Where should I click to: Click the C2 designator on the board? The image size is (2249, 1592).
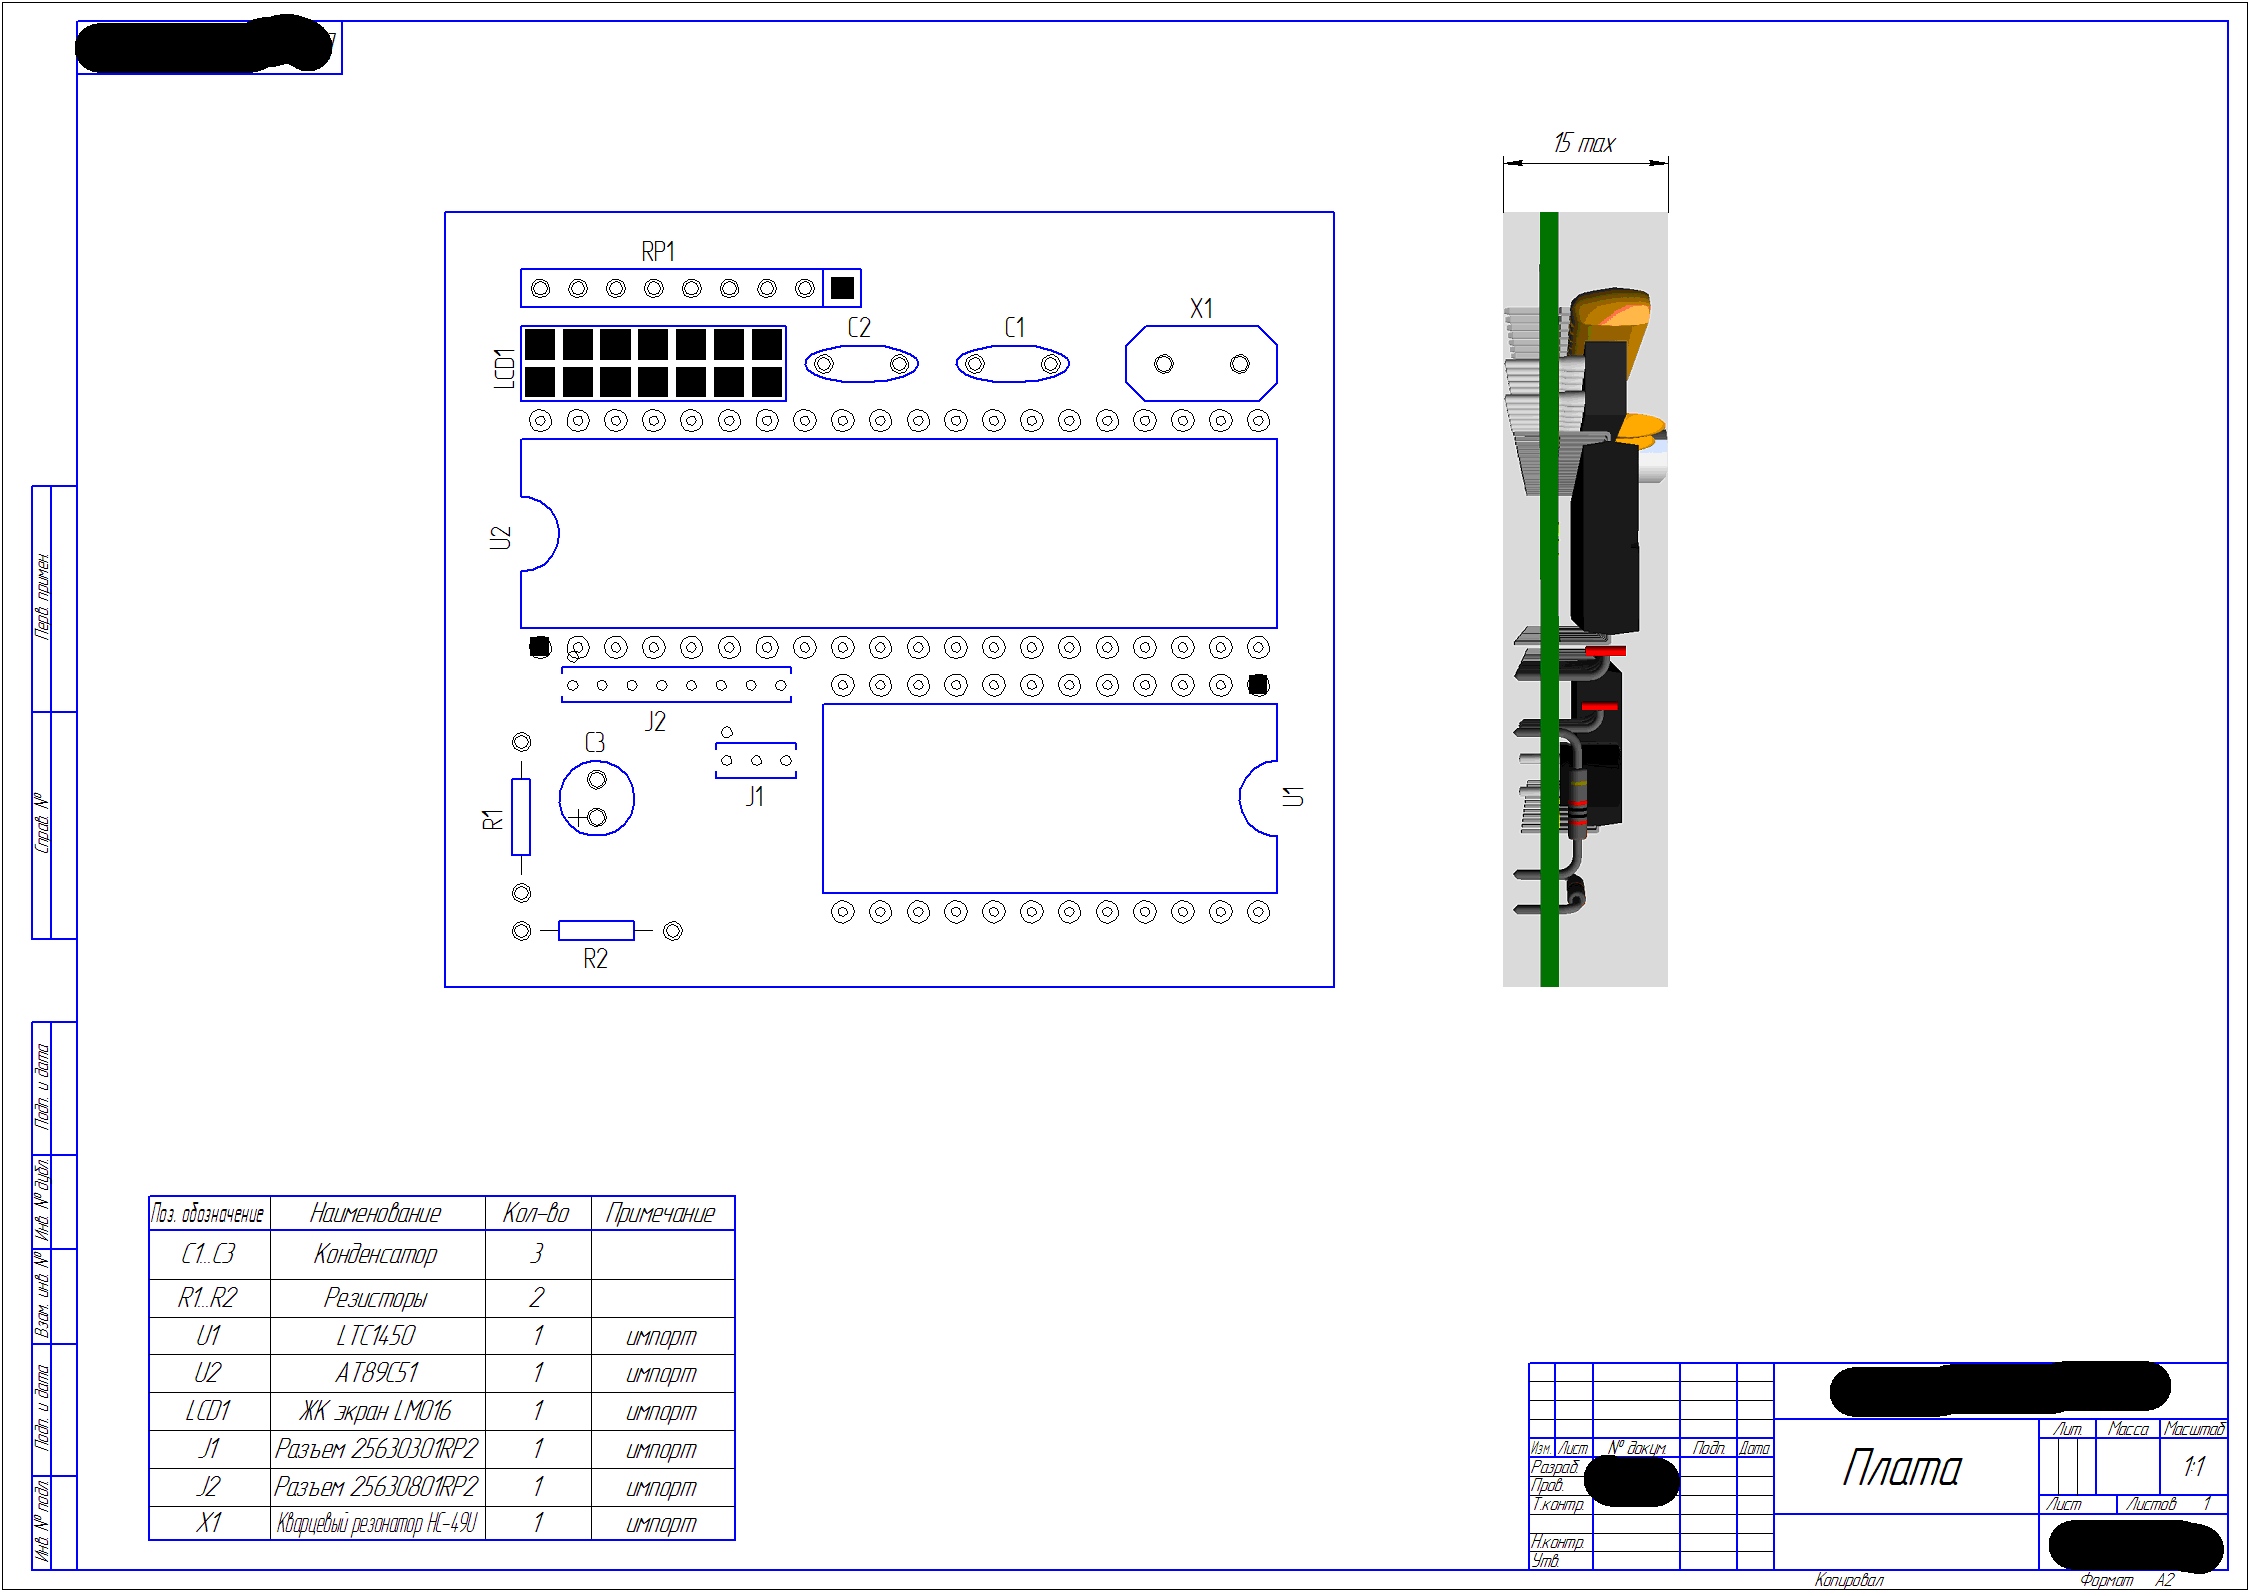tap(859, 328)
